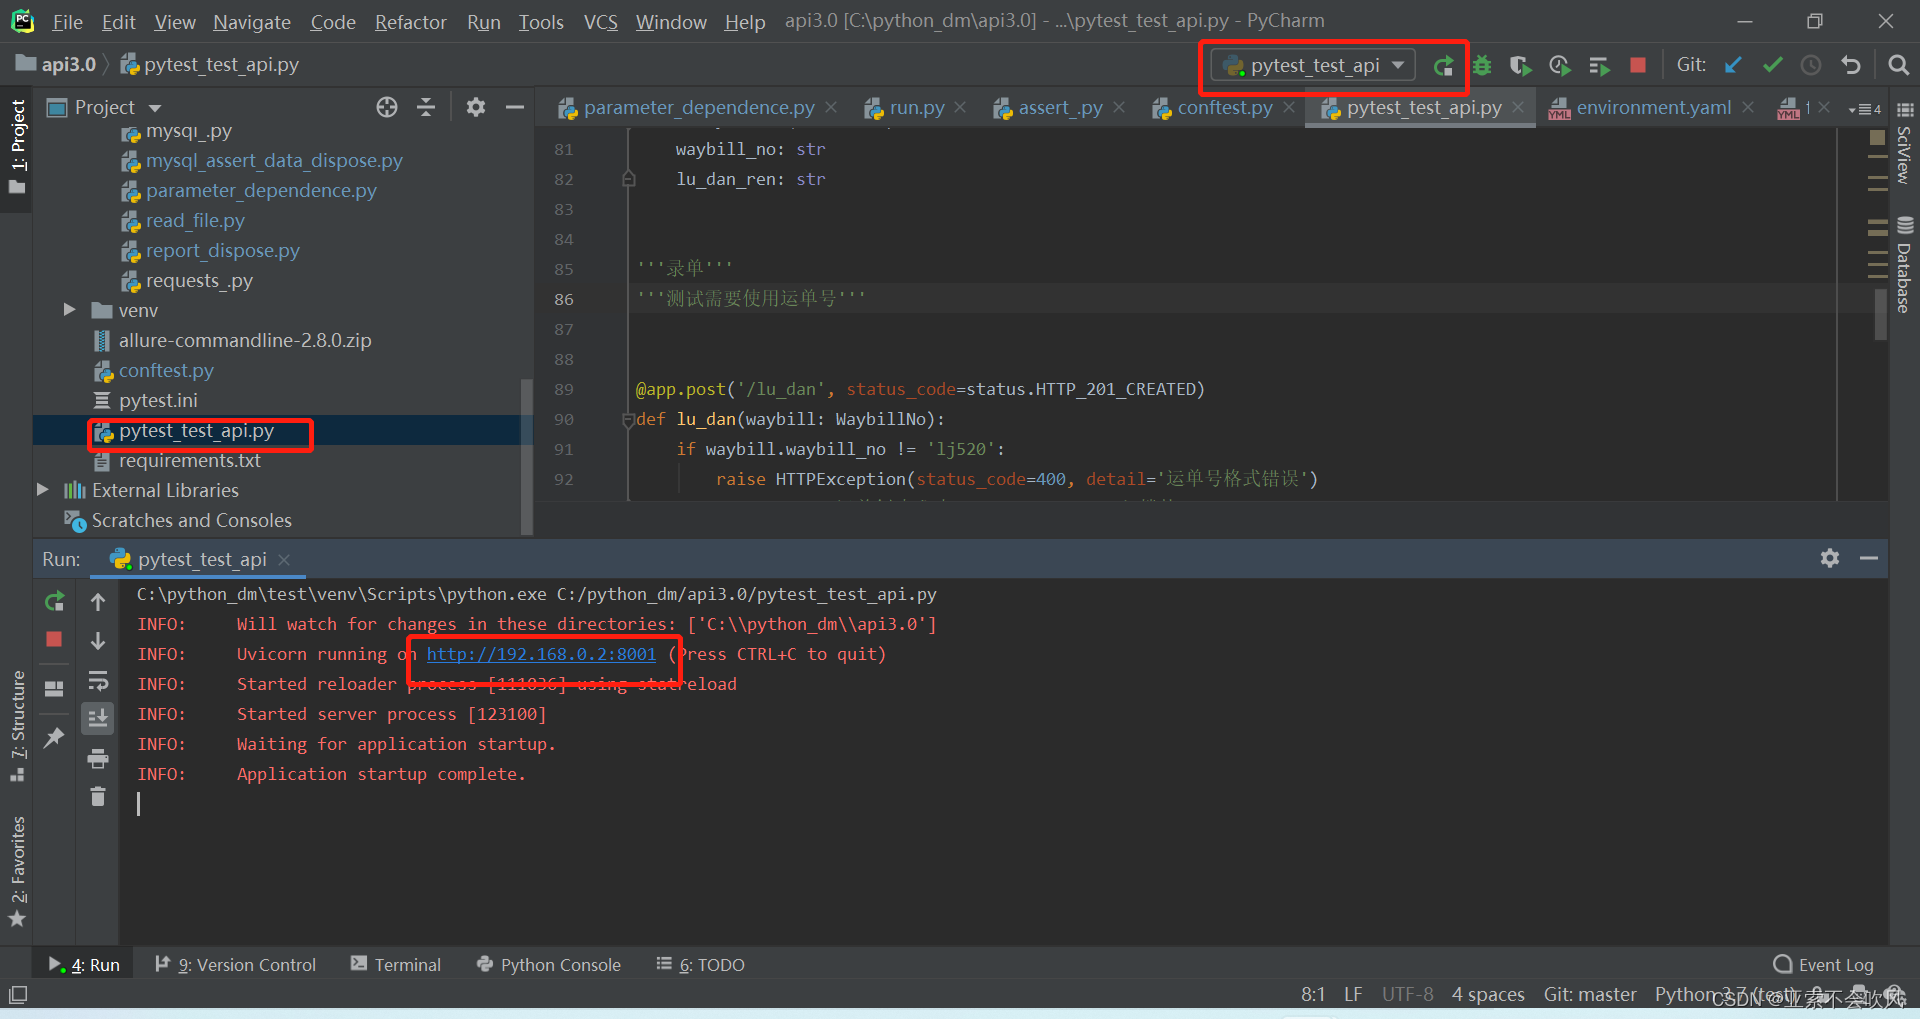The height and width of the screenshot is (1019, 1920).
Task: Show Git history clock icon
Action: pyautogui.click(x=1811, y=65)
